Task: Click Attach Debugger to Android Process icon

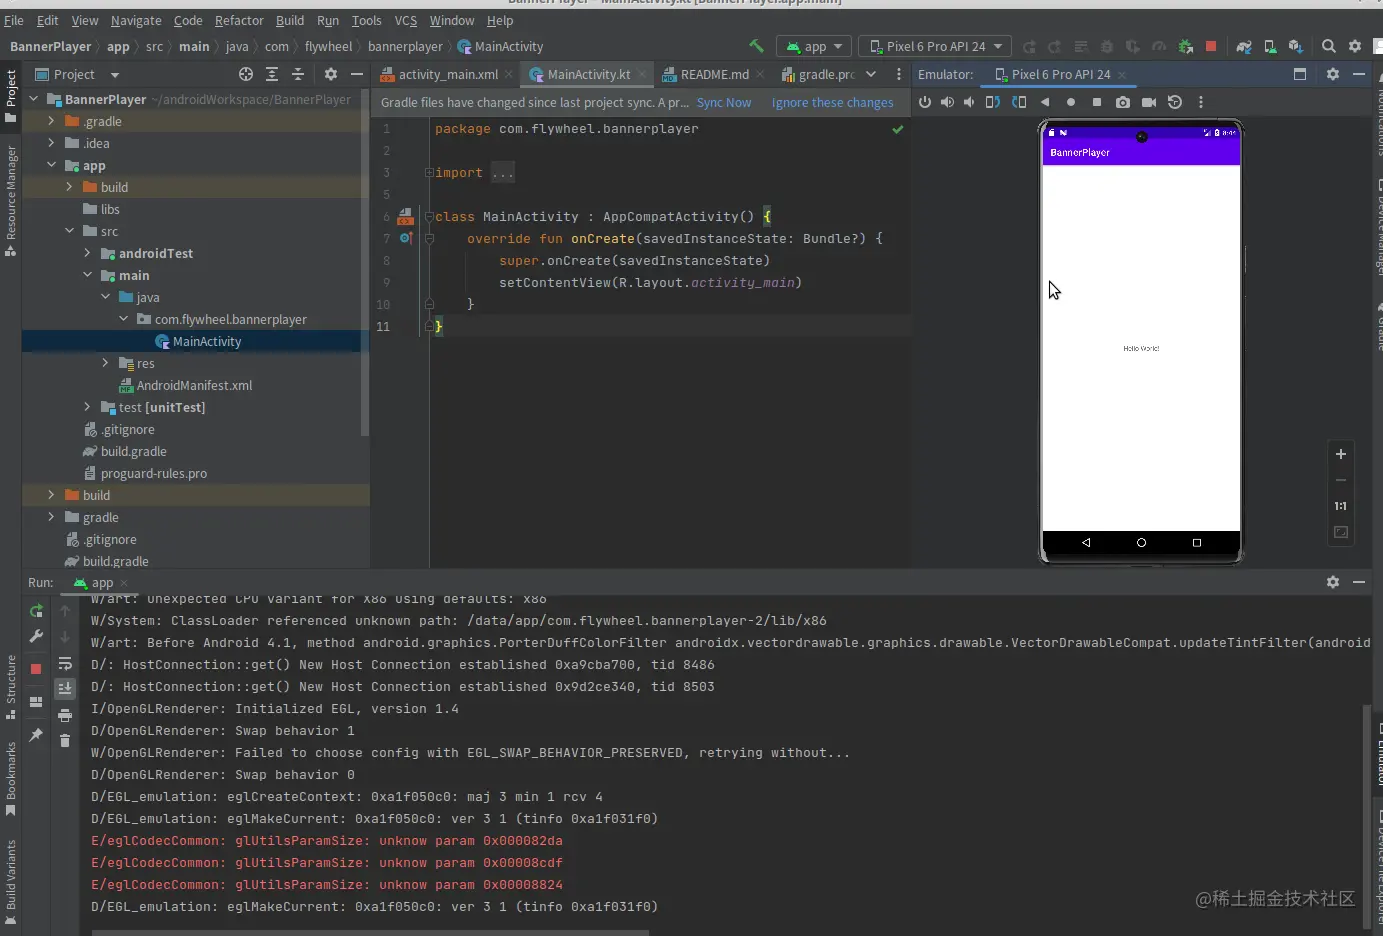Action: point(1185,46)
